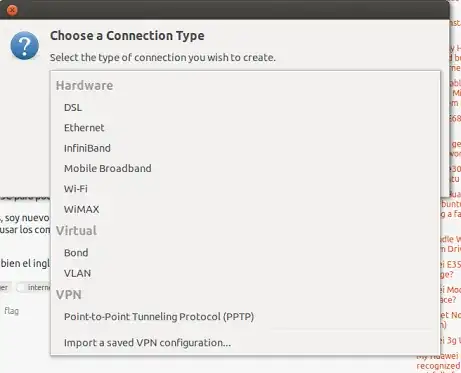Choose WiMAX connection type
The image size is (461, 373).
[245, 209]
